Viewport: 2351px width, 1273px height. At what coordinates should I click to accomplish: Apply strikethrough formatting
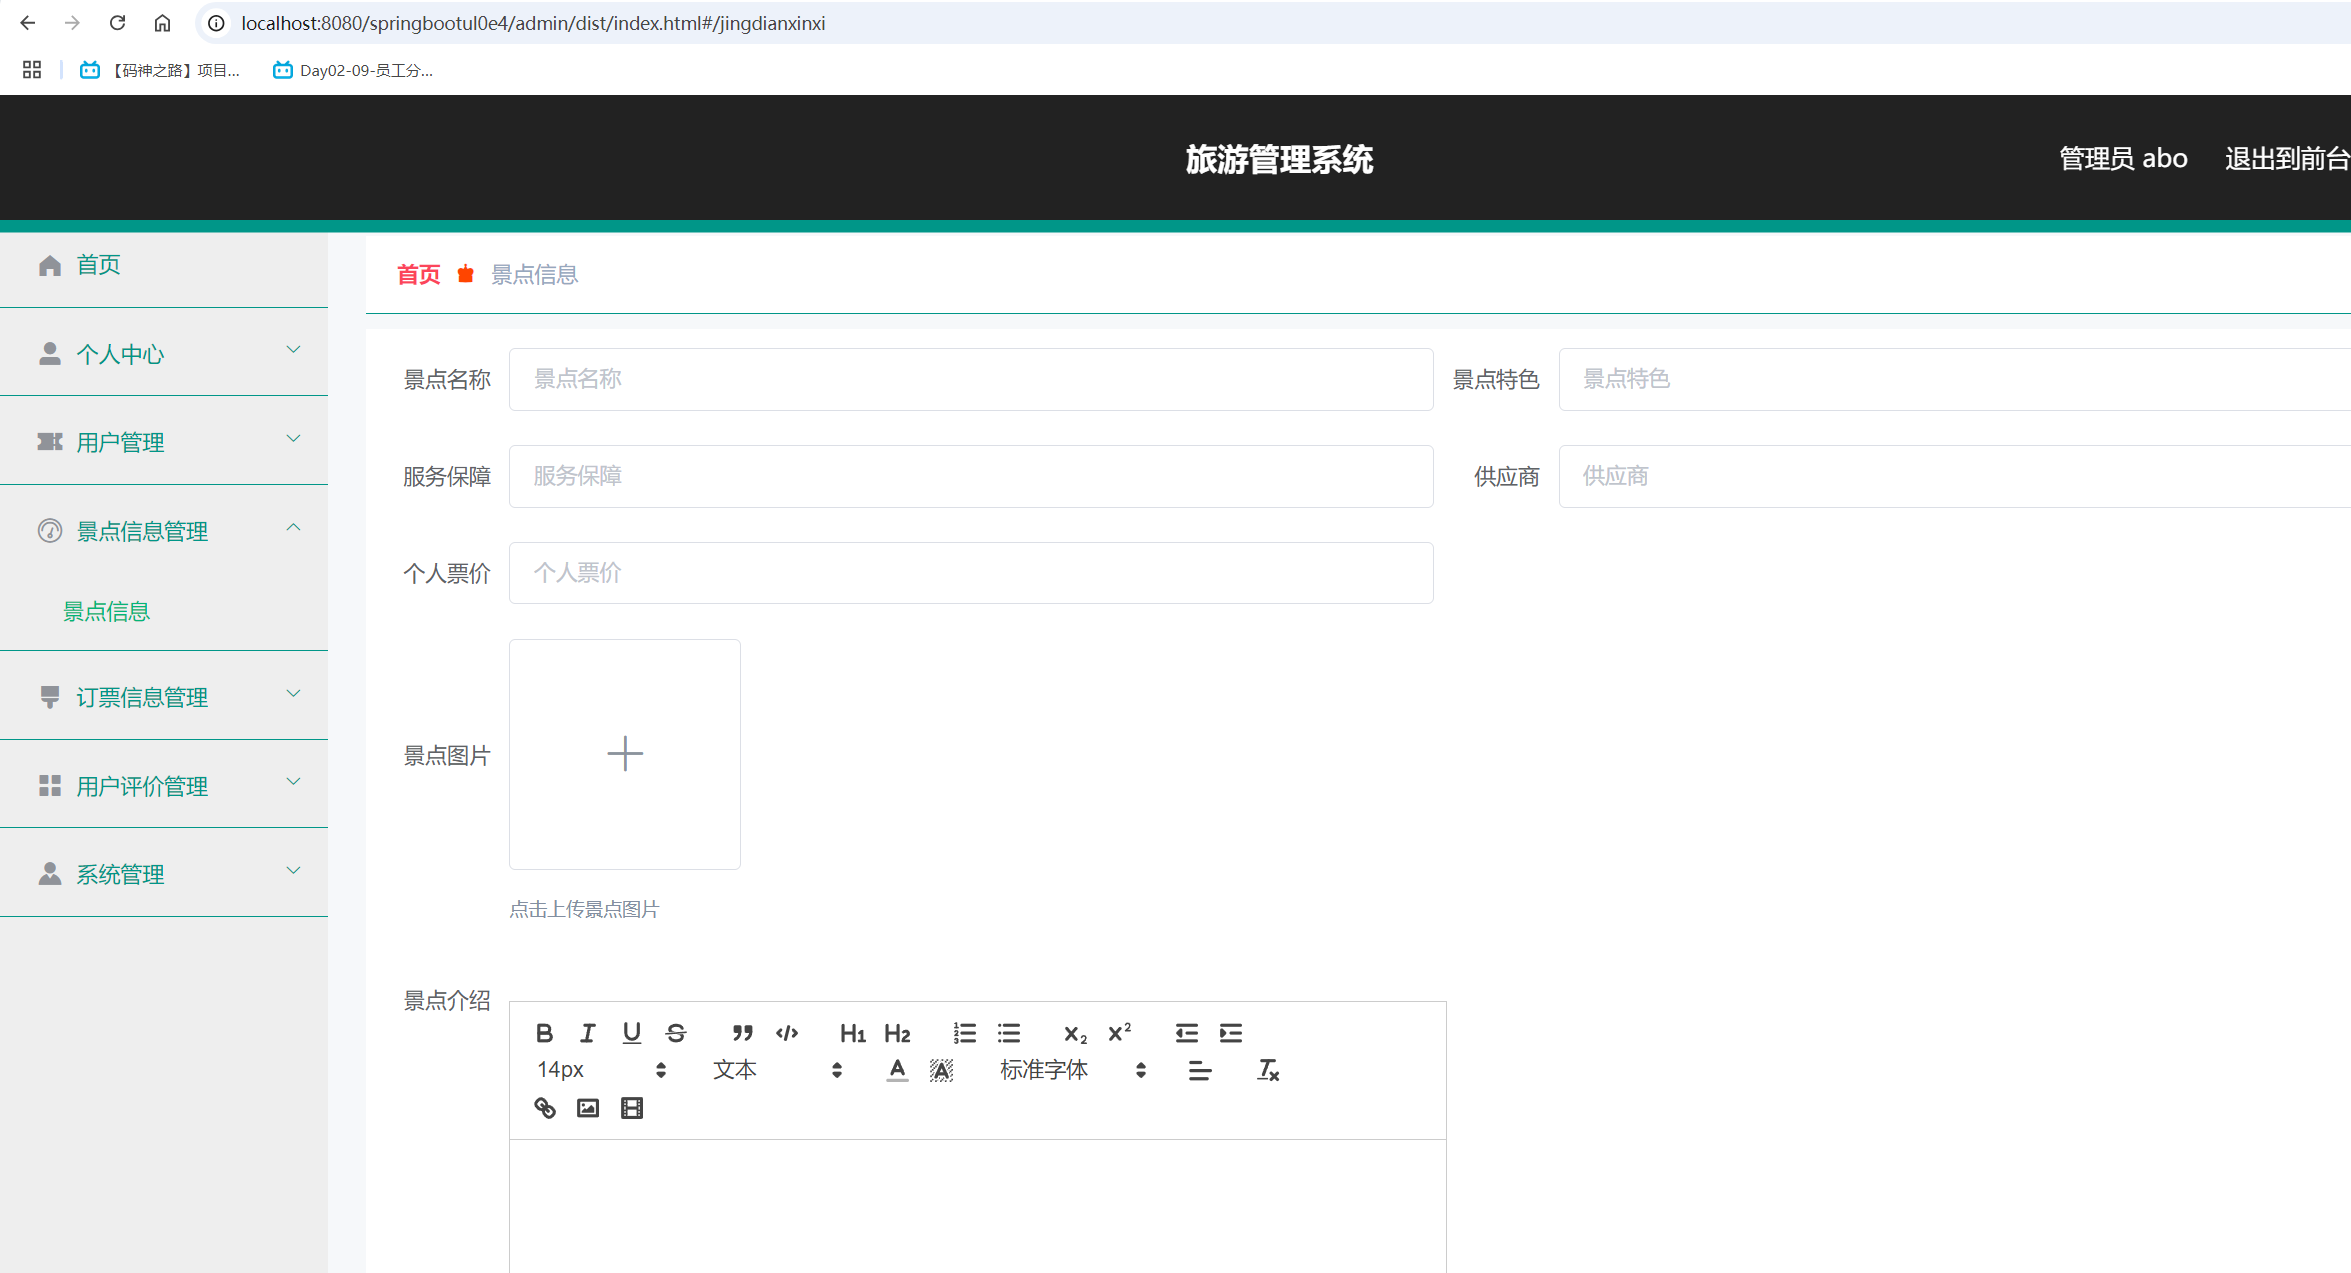pyautogui.click(x=675, y=1032)
